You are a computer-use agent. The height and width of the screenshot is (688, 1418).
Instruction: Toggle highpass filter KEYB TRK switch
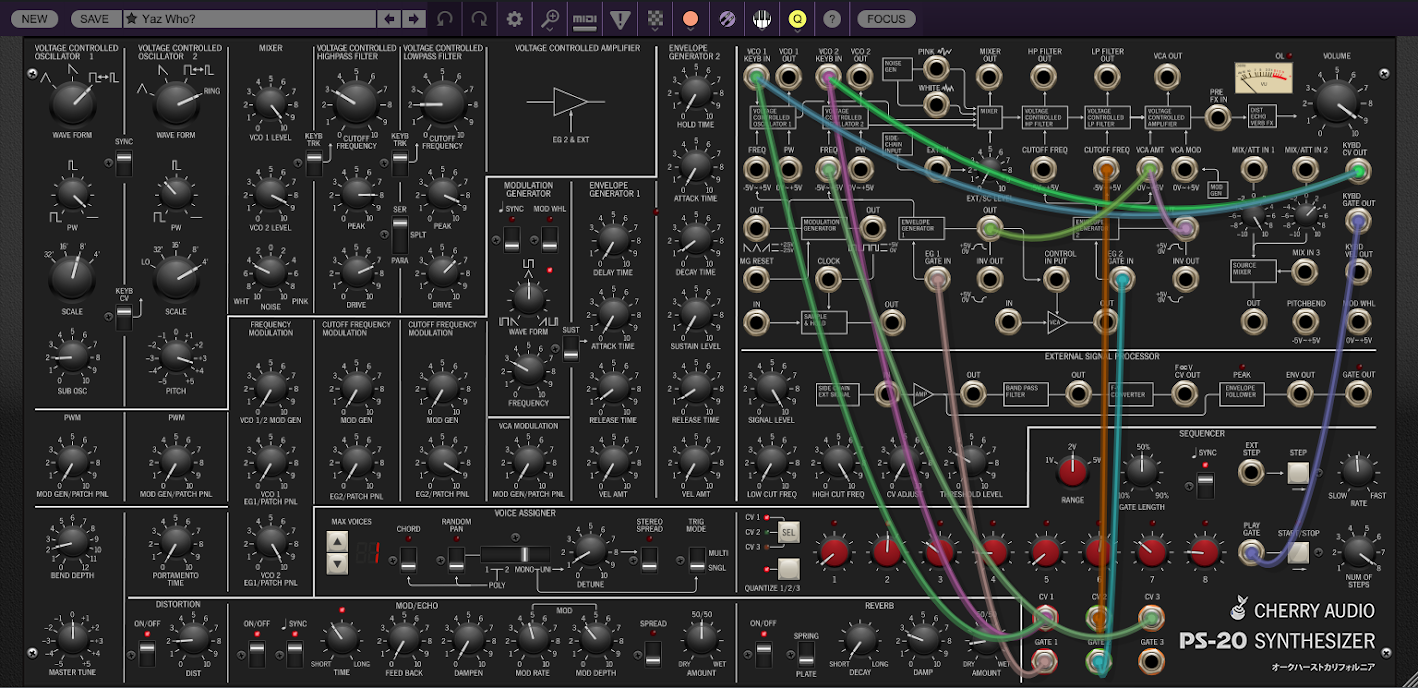coord(313,163)
